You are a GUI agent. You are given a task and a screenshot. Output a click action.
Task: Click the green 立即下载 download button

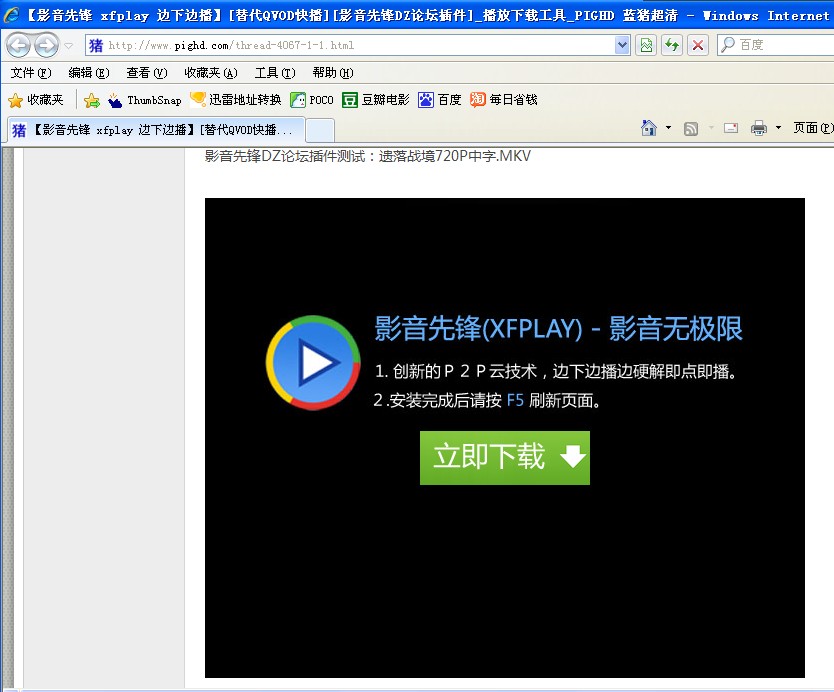(505, 458)
